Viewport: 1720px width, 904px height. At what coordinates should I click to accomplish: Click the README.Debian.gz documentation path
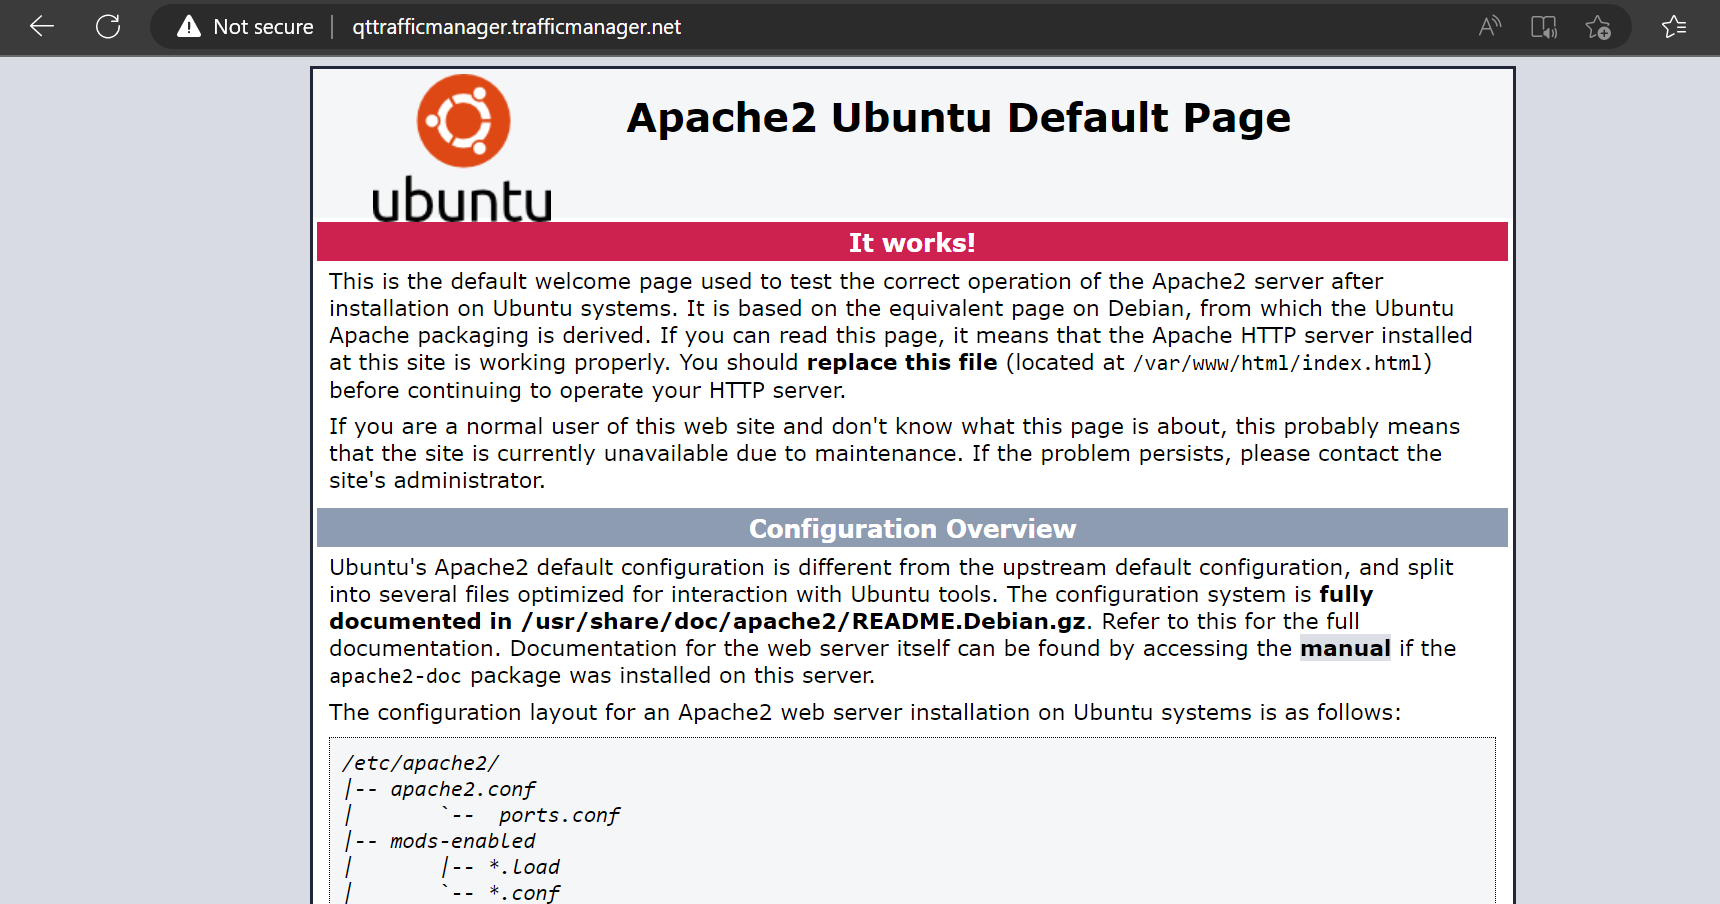(x=803, y=622)
